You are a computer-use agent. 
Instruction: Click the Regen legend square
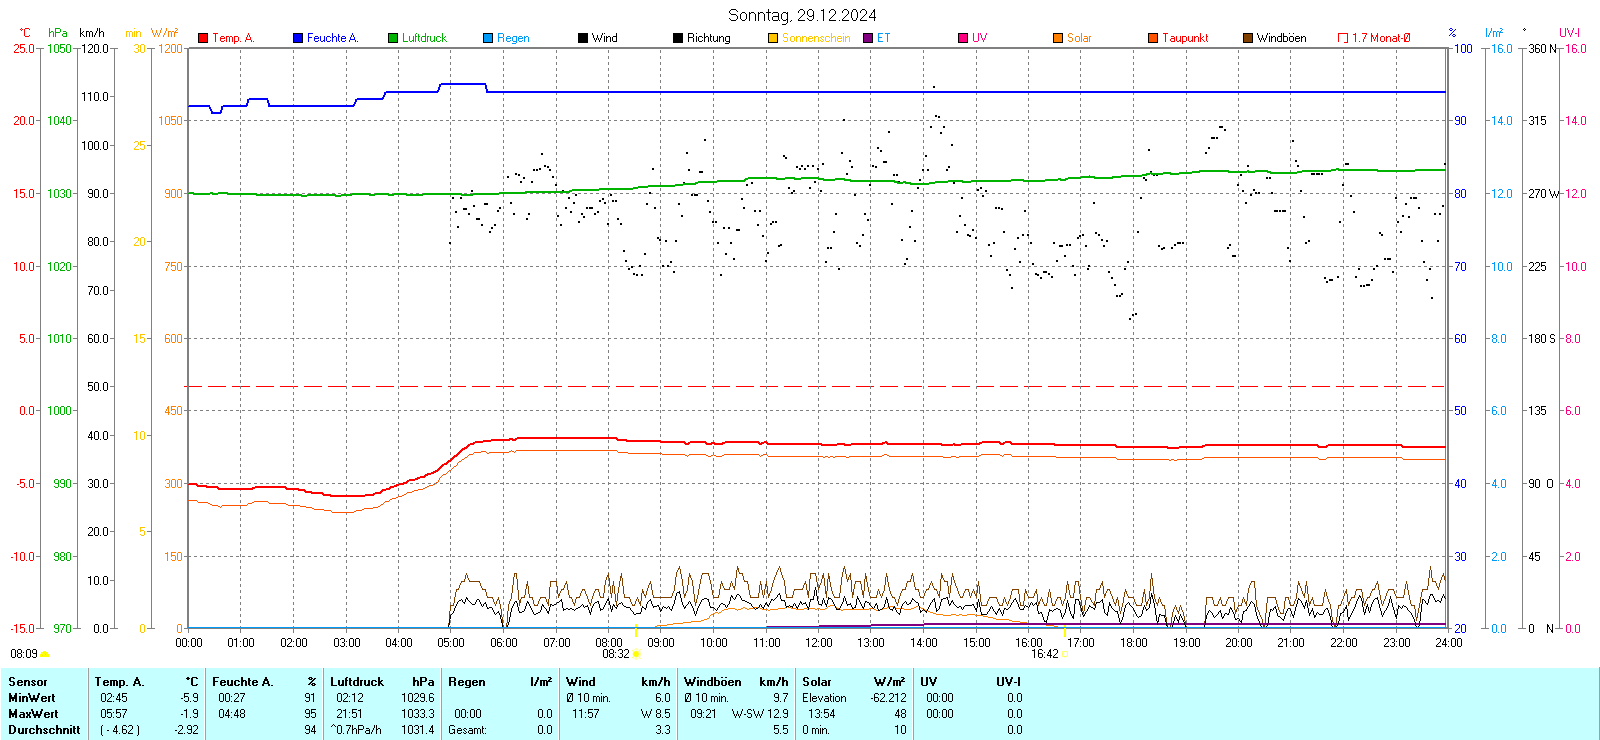pos(488,38)
